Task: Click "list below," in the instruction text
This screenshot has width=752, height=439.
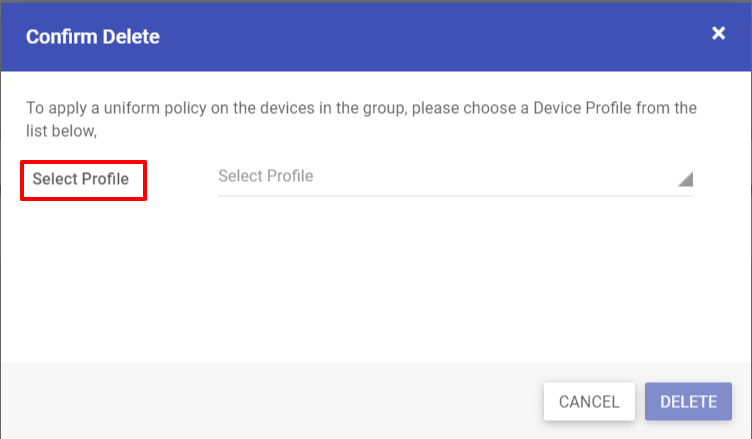Action: coord(61,131)
